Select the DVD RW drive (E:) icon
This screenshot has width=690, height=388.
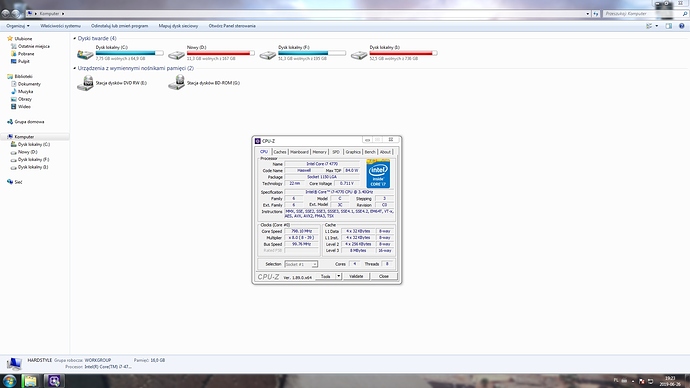click(85, 83)
